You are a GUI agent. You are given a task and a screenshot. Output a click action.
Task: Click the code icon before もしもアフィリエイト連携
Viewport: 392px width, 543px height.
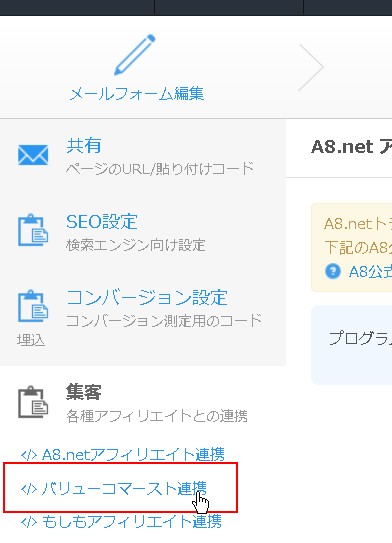29,522
